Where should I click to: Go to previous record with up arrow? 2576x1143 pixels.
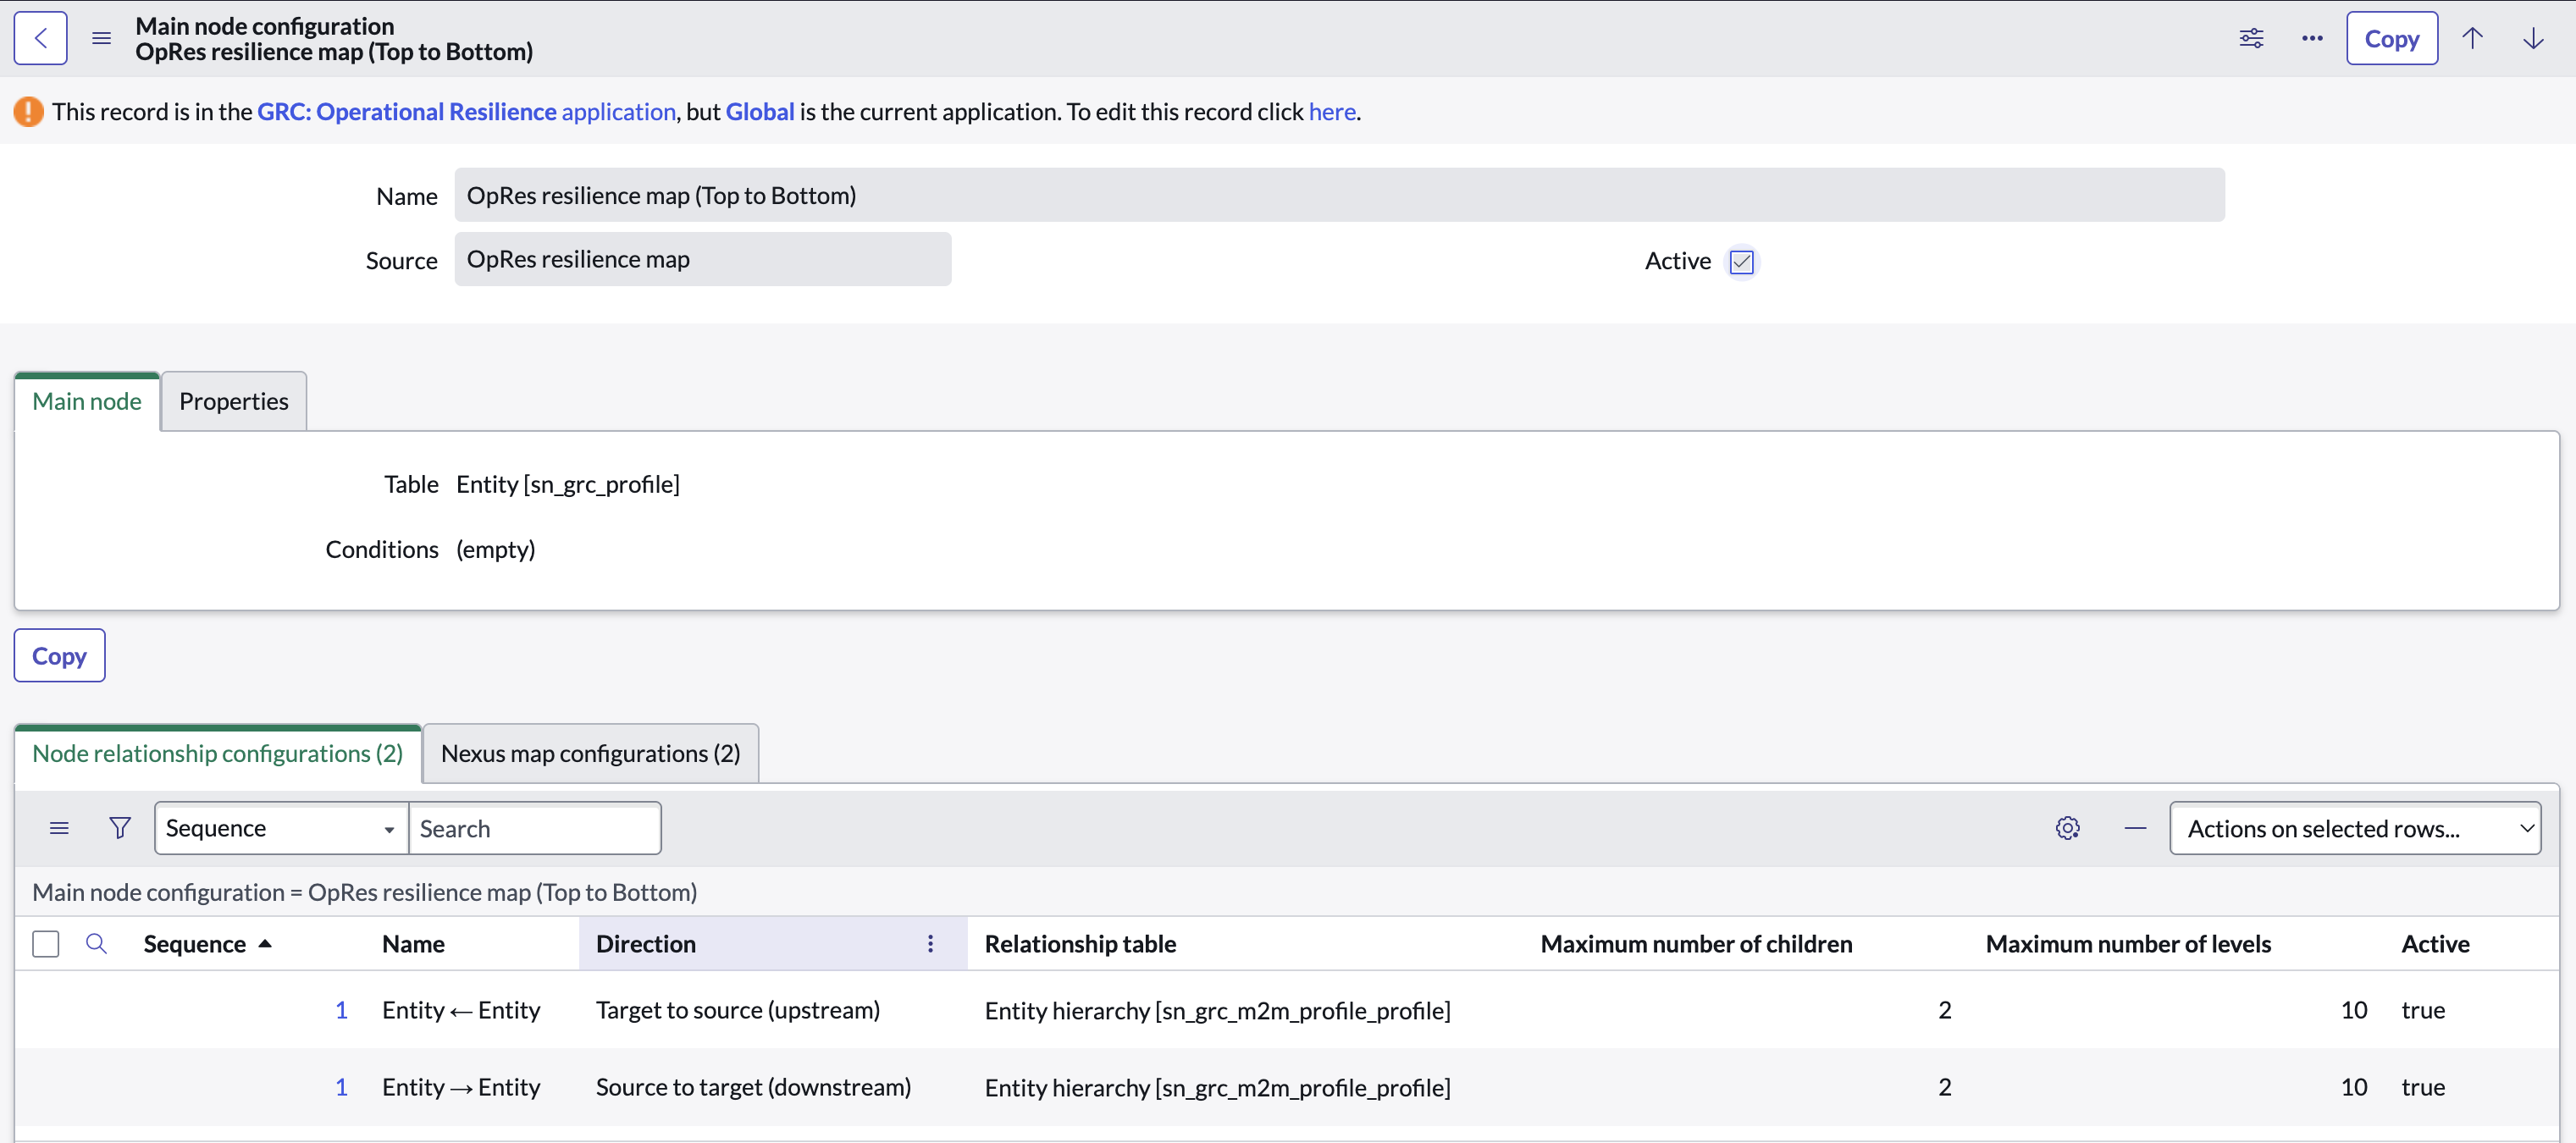tap(2472, 38)
